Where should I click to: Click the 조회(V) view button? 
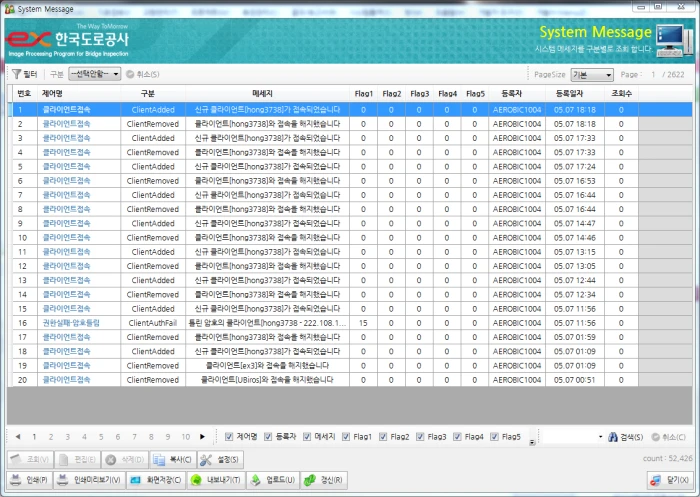coord(30,459)
